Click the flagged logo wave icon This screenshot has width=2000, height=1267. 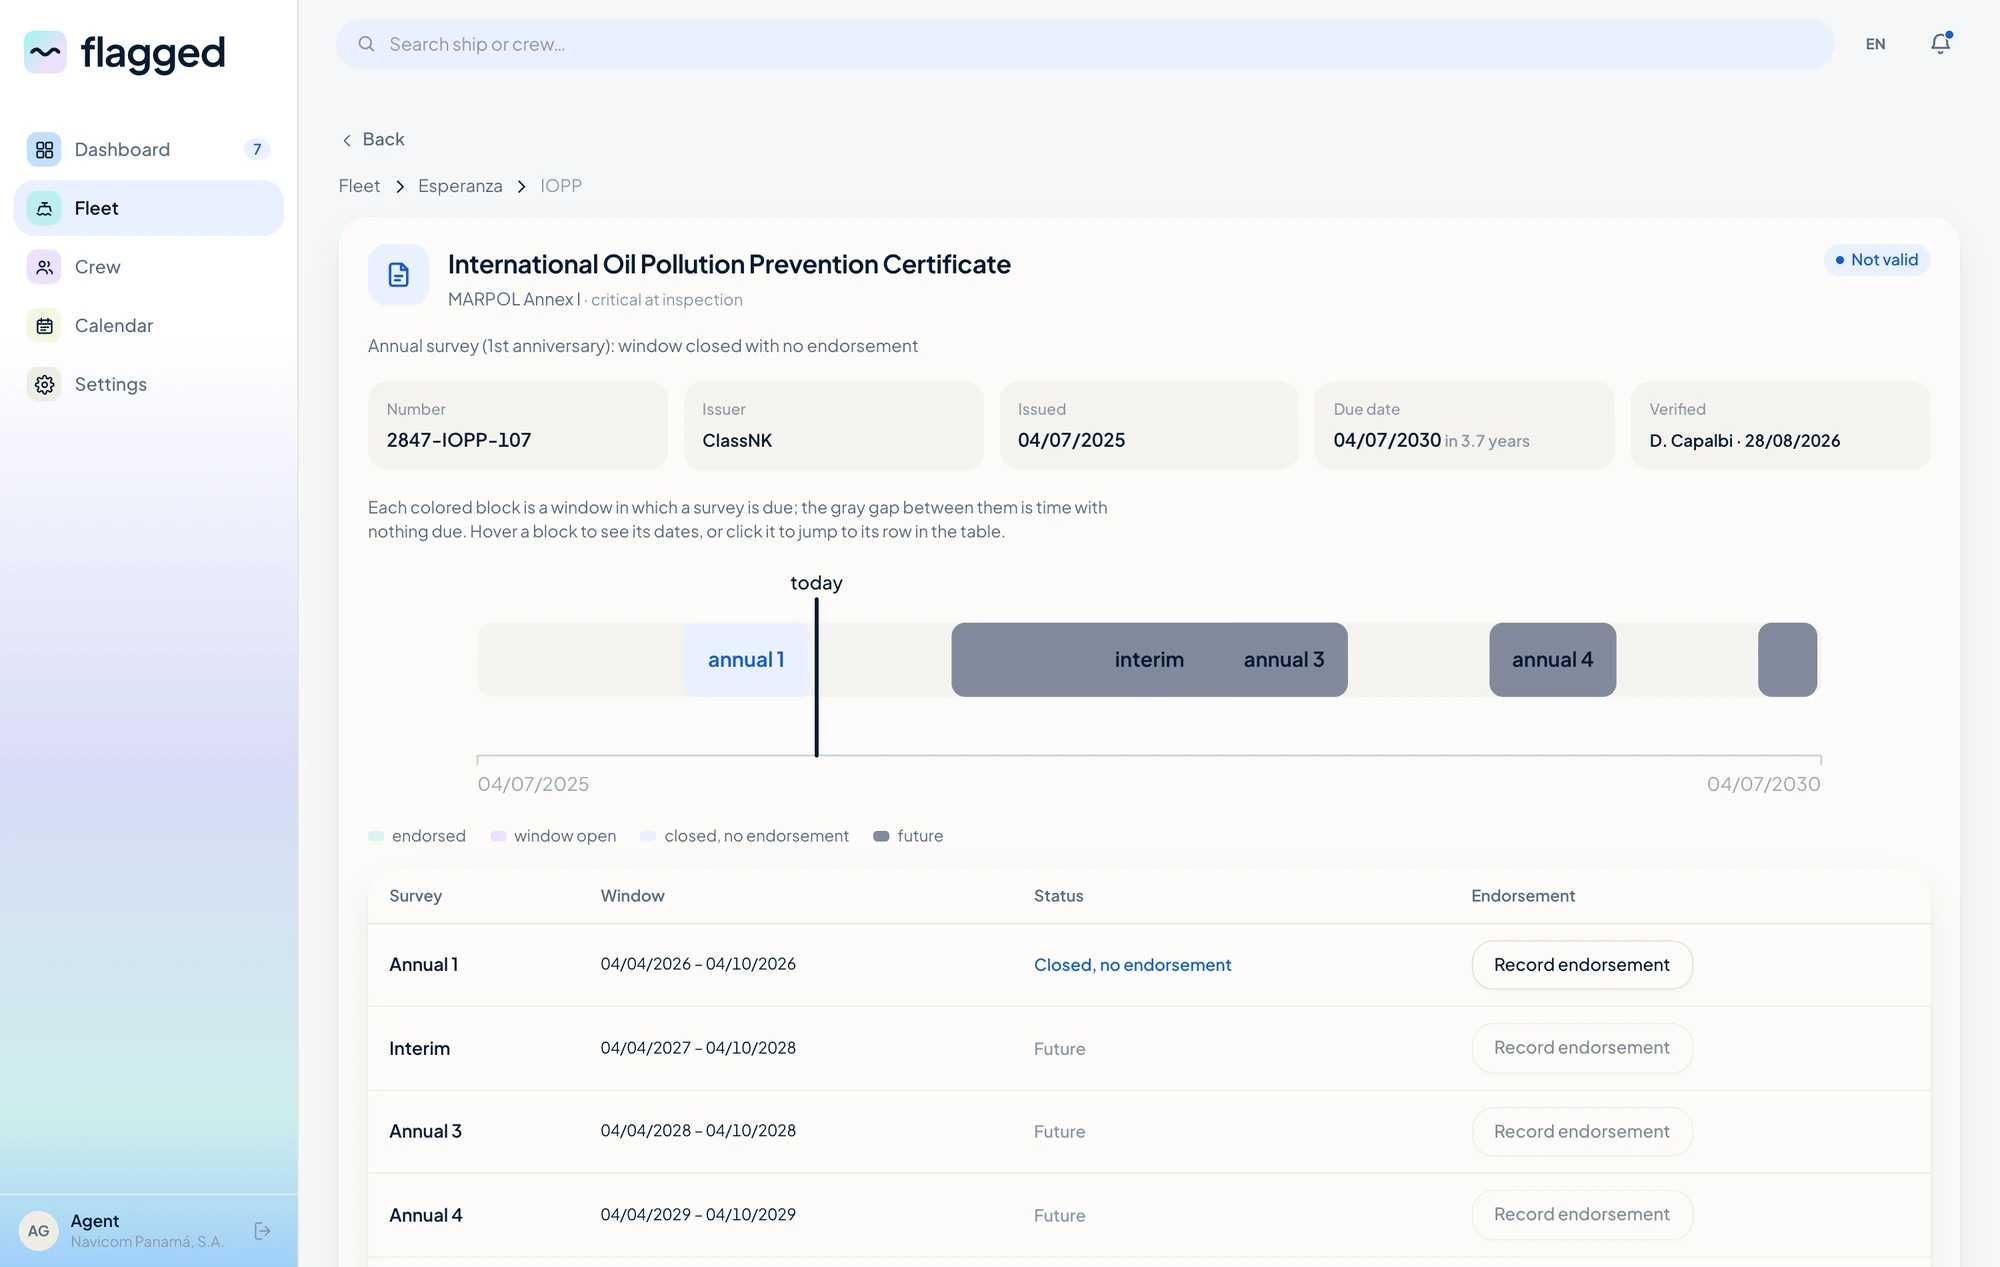pyautogui.click(x=45, y=52)
